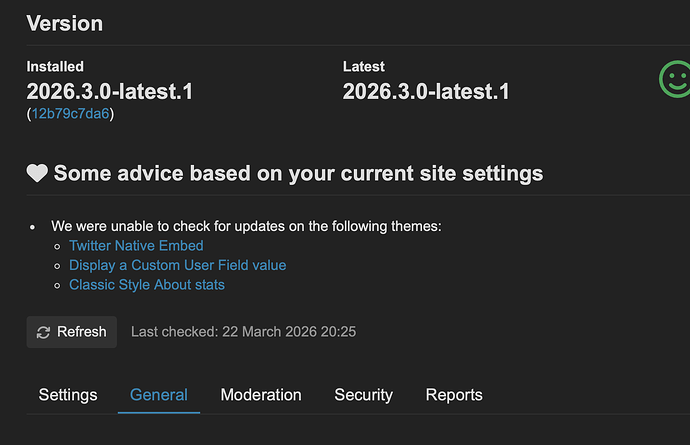
Task: Click the Refresh button
Action: [72, 332]
